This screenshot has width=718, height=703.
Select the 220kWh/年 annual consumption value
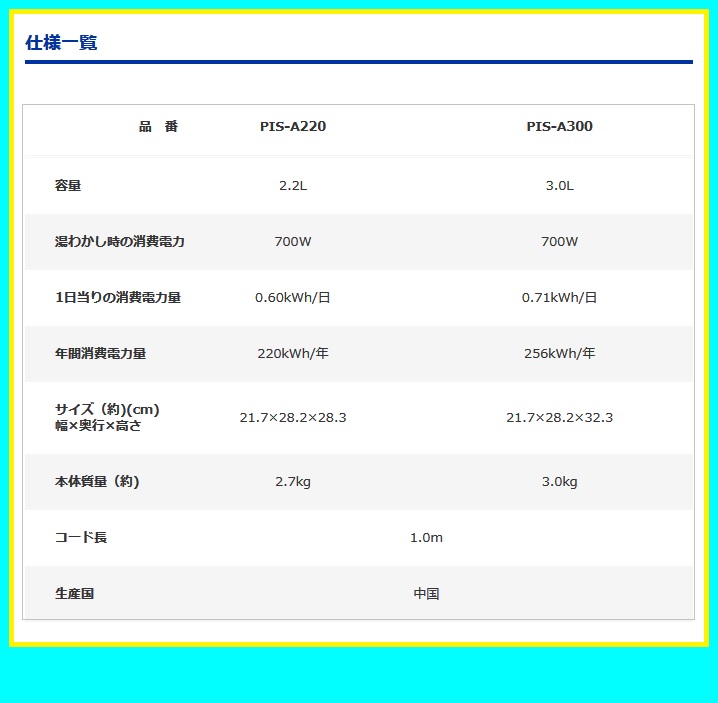coord(293,353)
